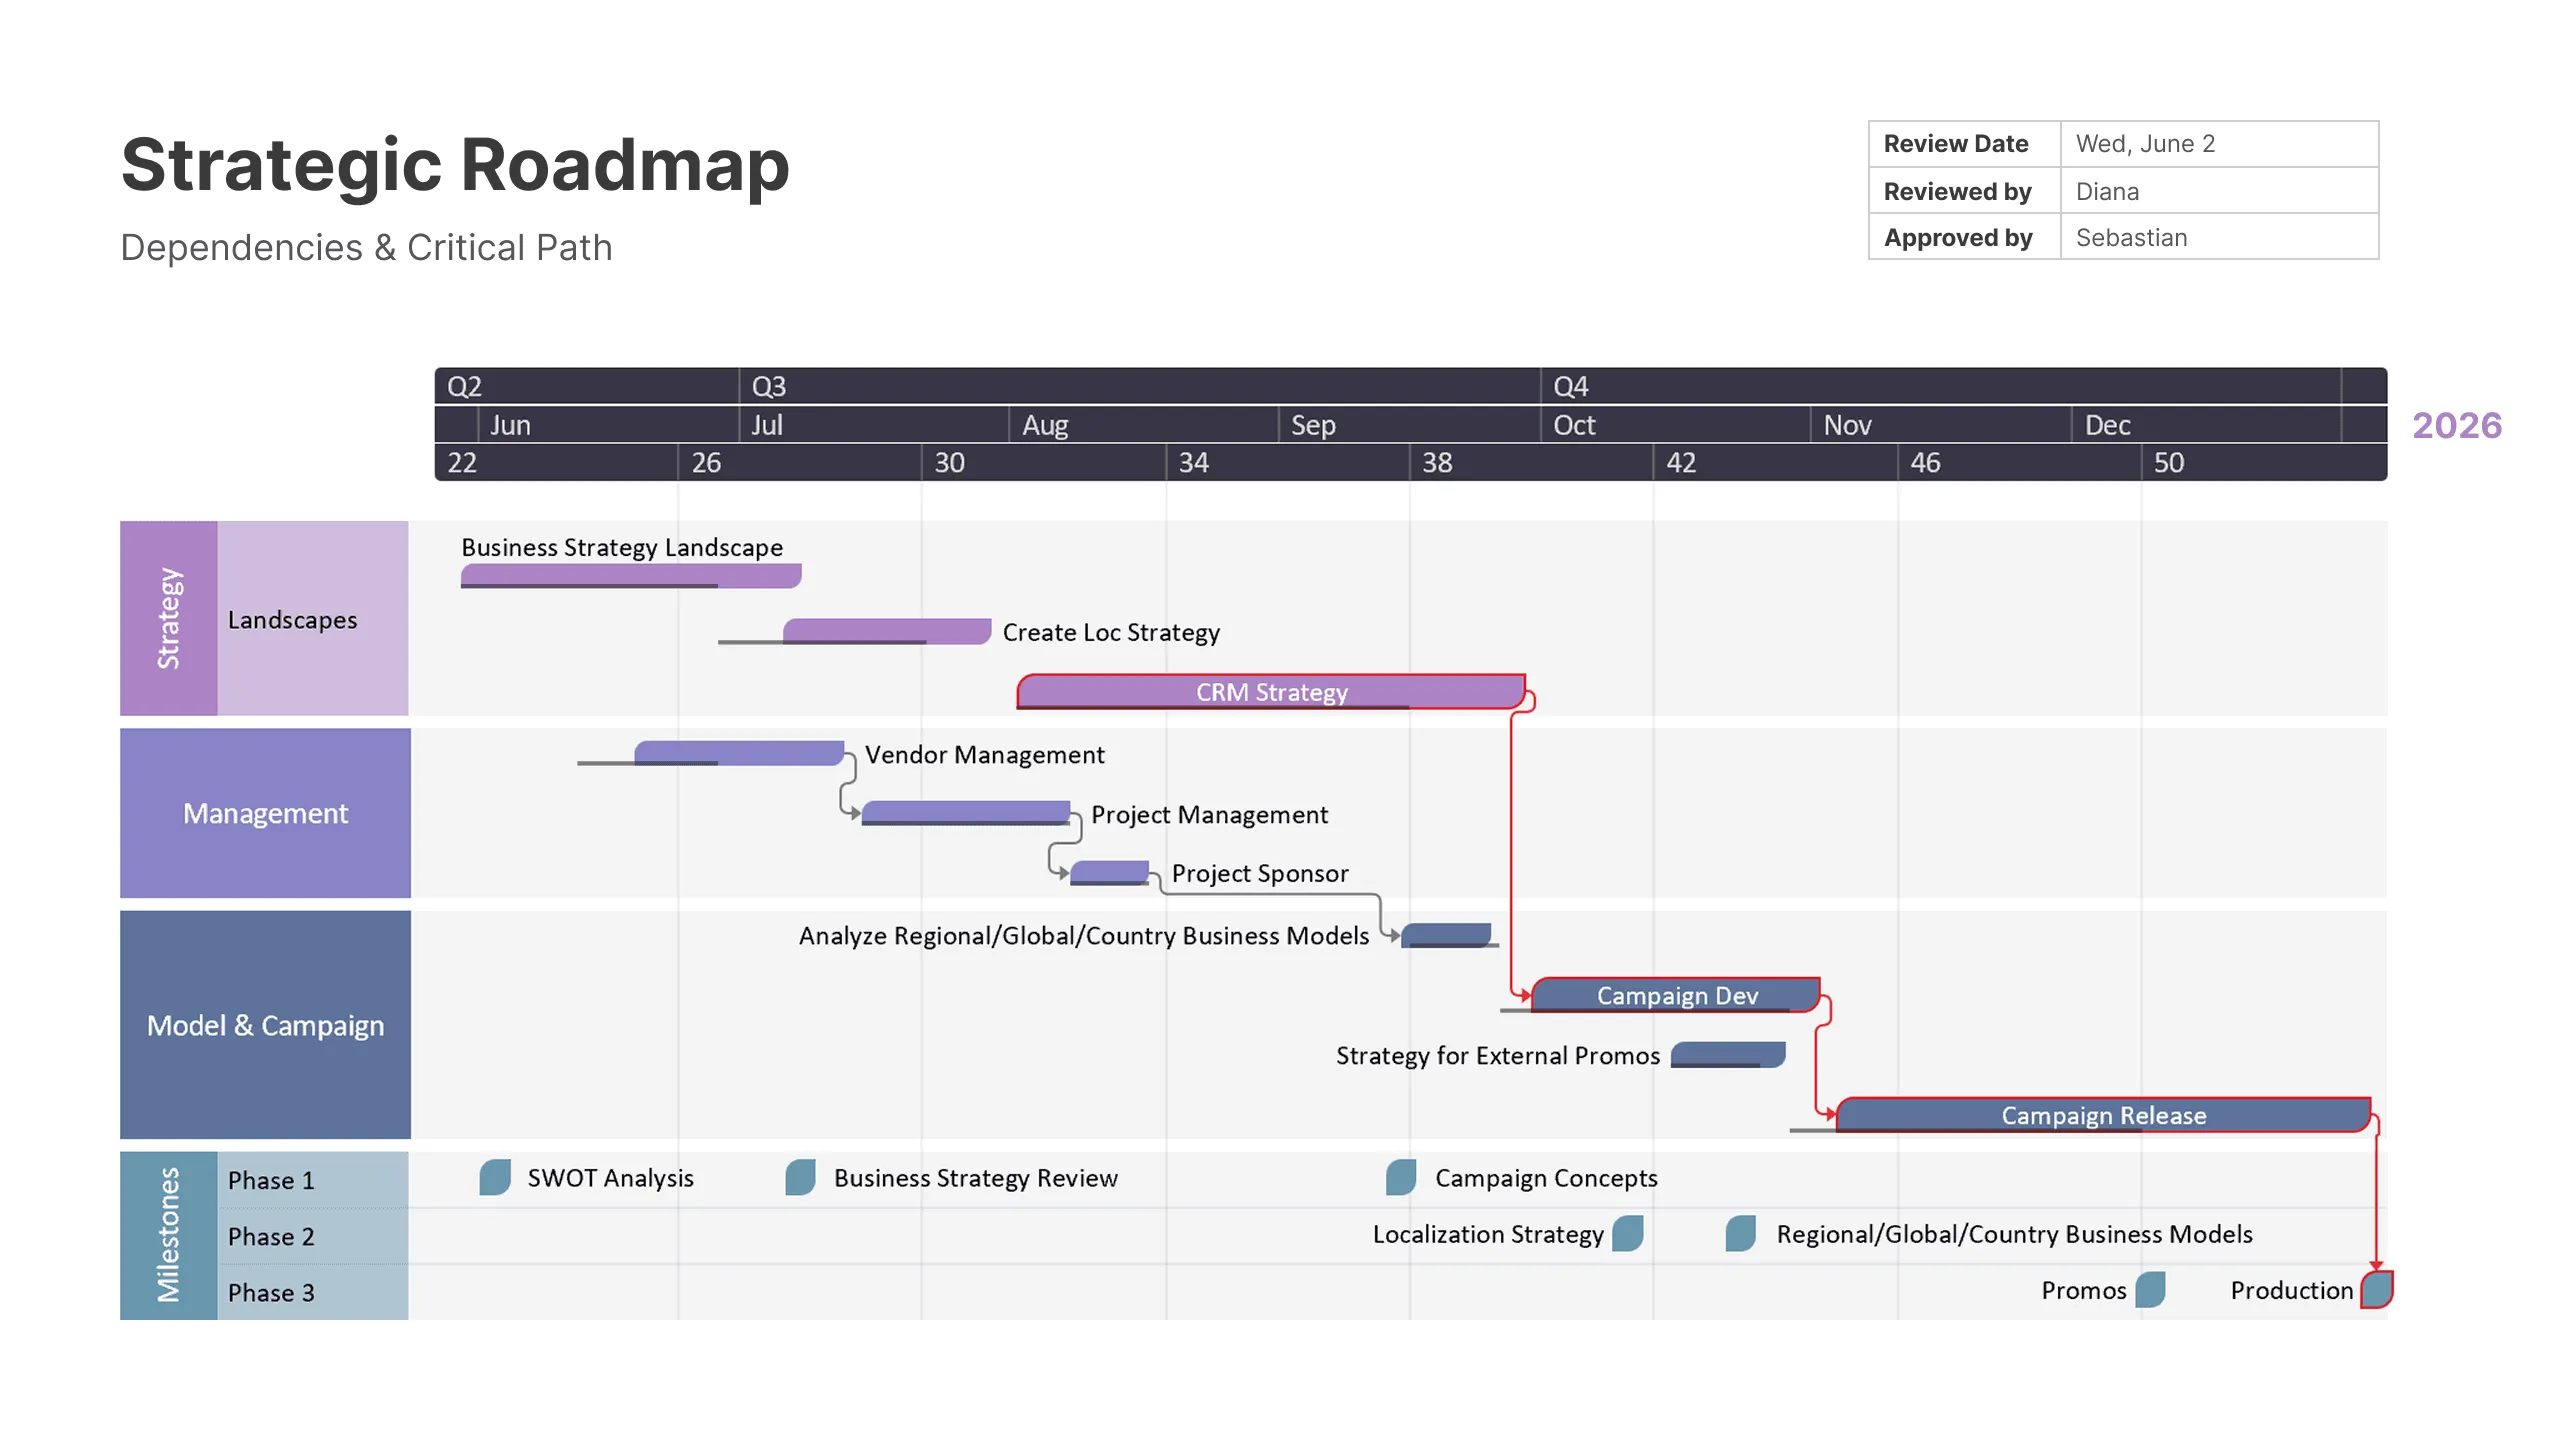Screen dimensions: 2560x1440
Task: Select the Project Sponsor task bar
Action: click(x=1108, y=872)
